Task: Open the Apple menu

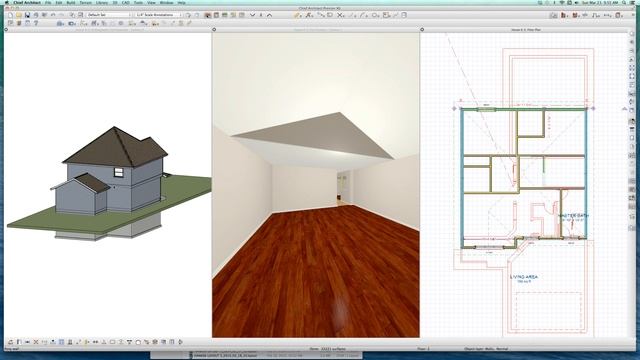Action: click(7, 3)
